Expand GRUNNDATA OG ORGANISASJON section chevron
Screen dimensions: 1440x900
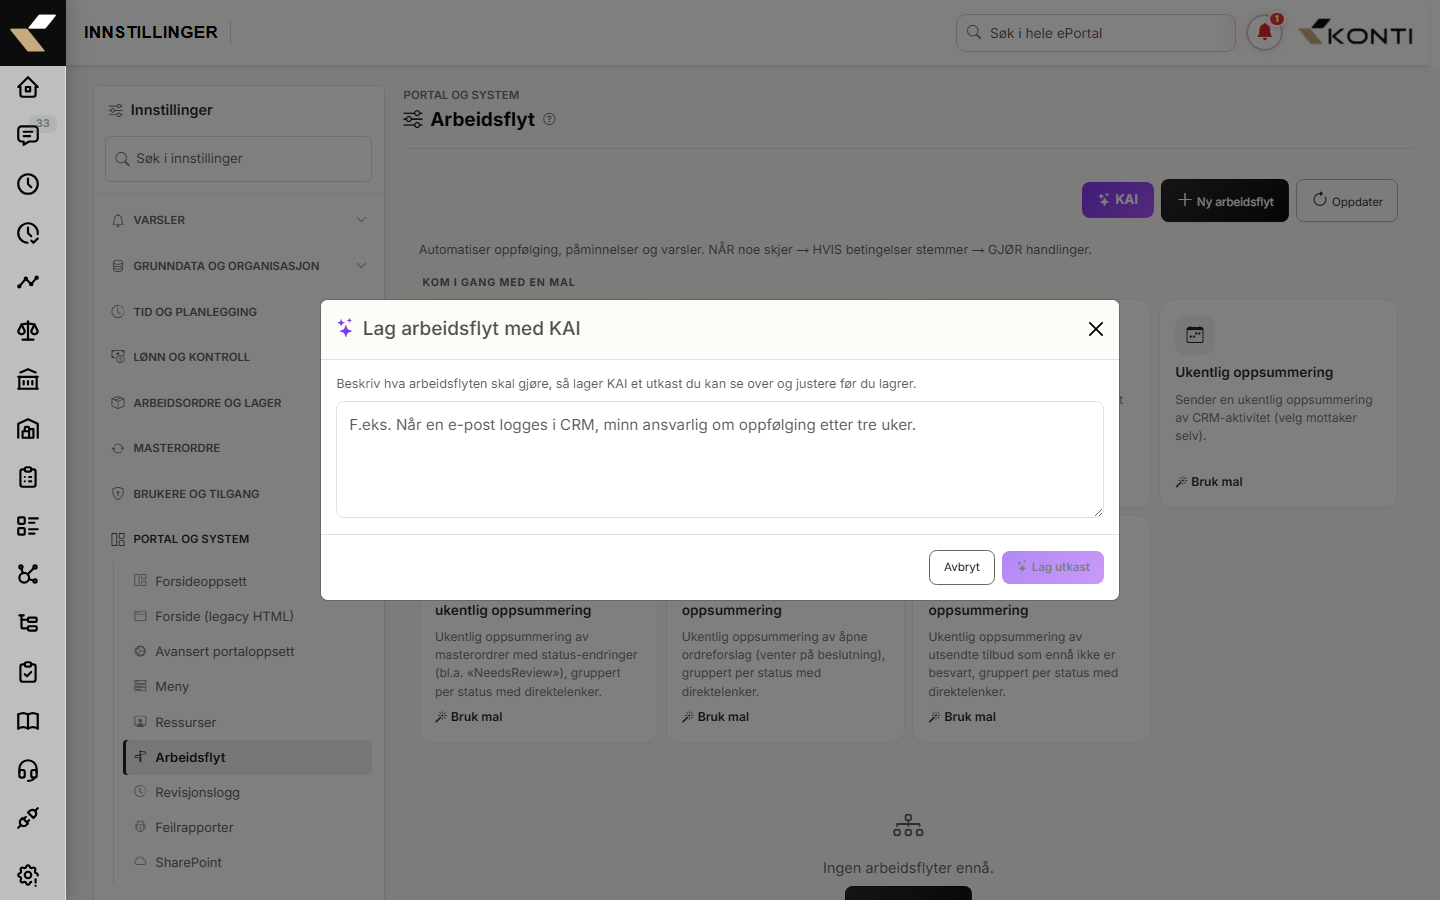tap(361, 266)
